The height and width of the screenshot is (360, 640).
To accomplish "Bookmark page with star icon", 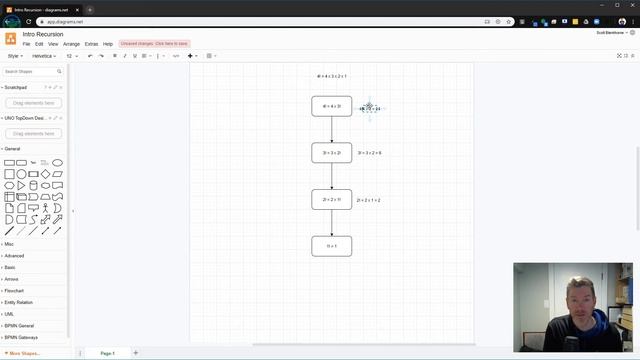I will (x=509, y=22).
